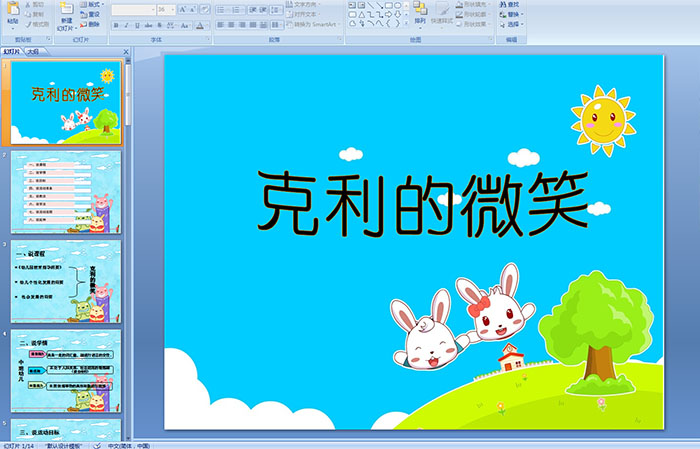
Task: Close the slides thumbnail pane with X
Action: (126, 52)
